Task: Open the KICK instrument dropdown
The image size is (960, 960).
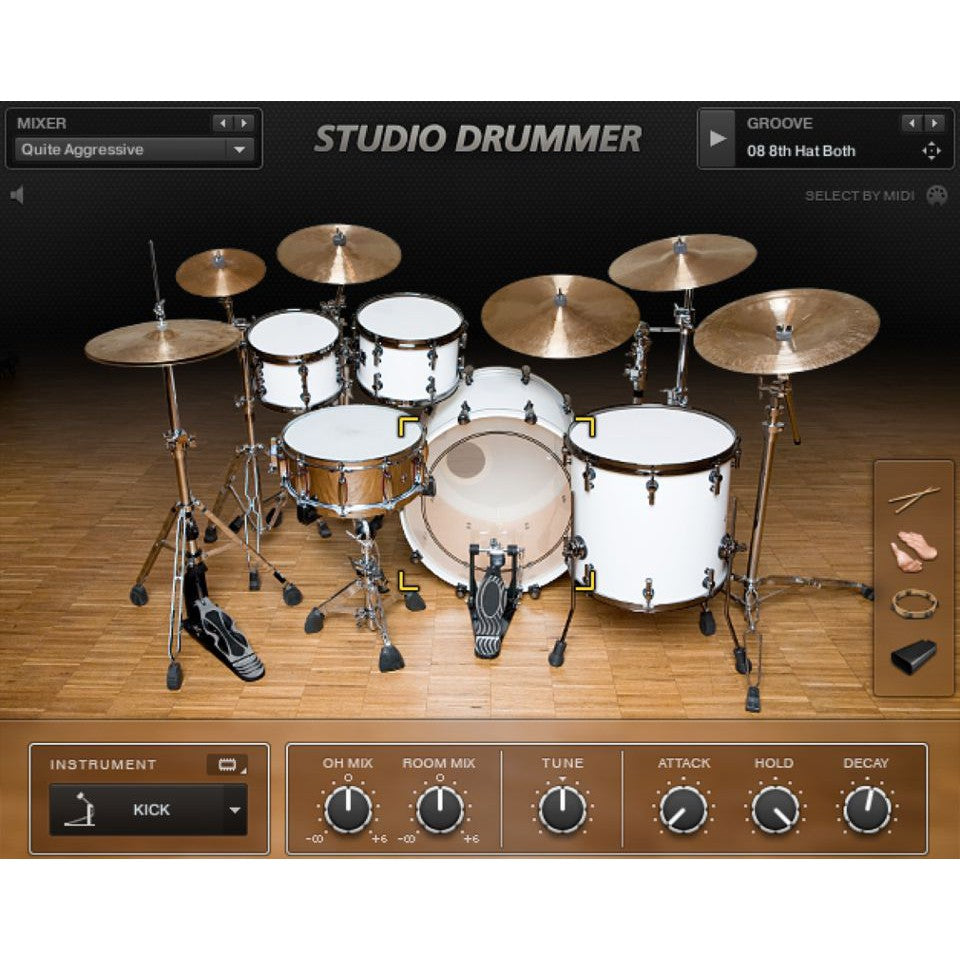Action: click(155, 811)
